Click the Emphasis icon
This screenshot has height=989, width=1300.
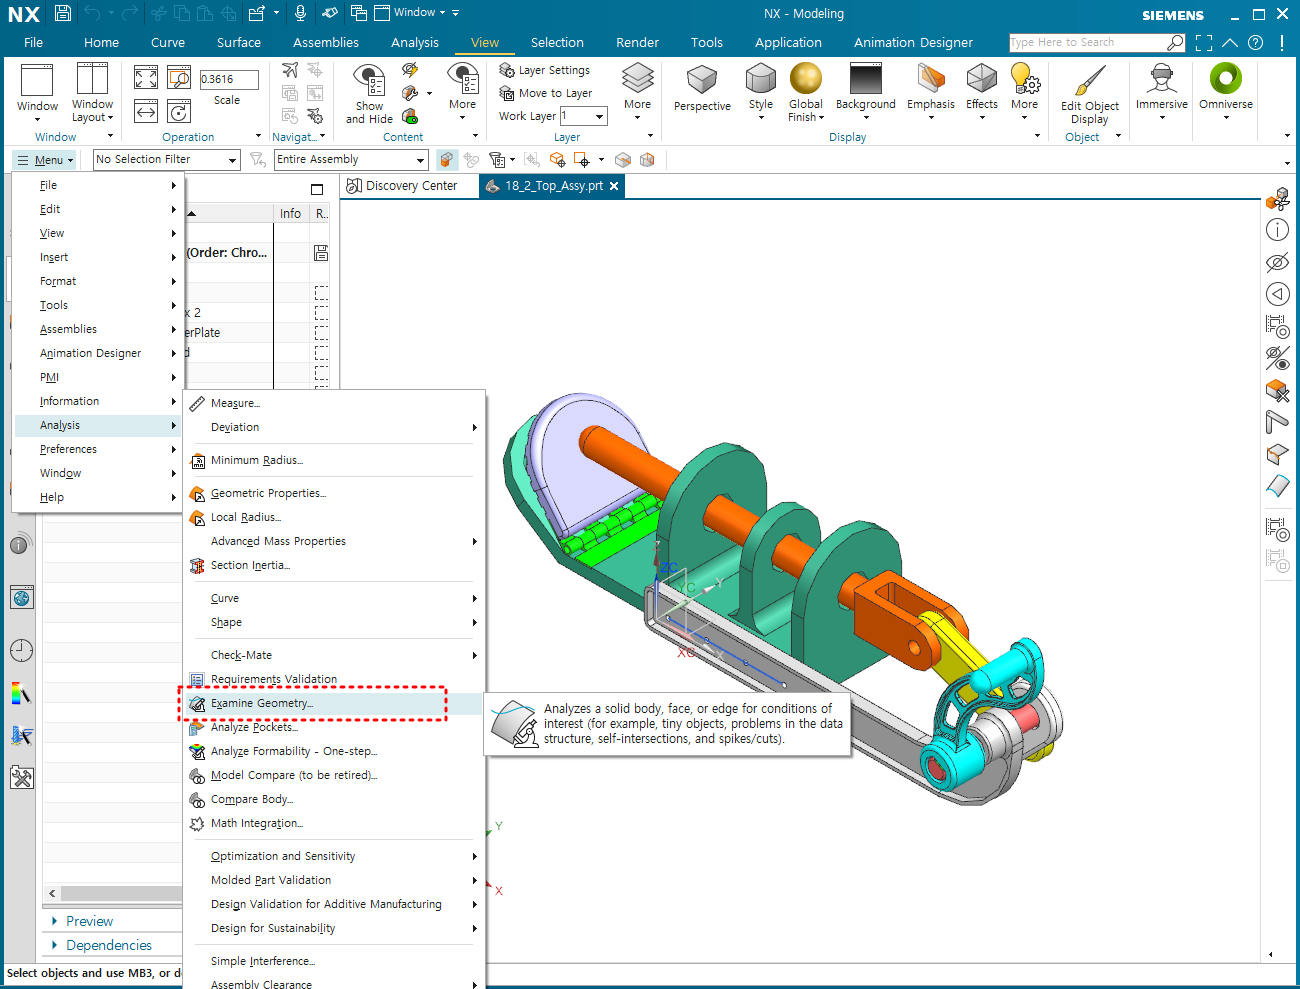pyautogui.click(x=931, y=78)
